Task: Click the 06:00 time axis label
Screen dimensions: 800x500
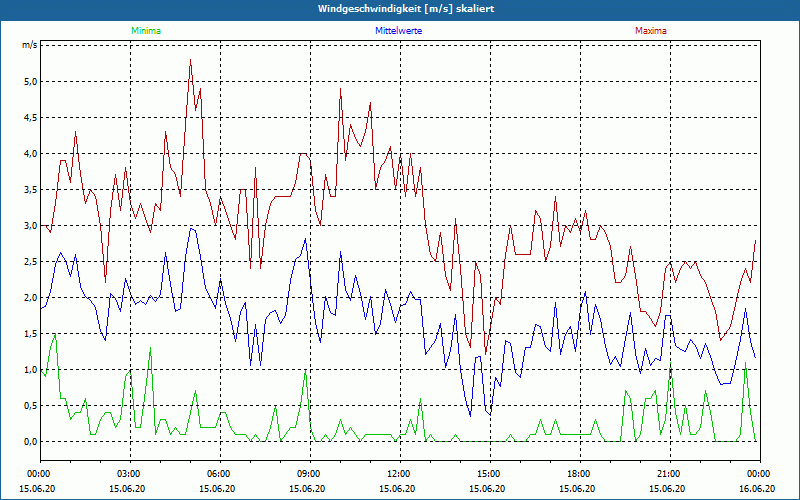Action: [x=220, y=474]
